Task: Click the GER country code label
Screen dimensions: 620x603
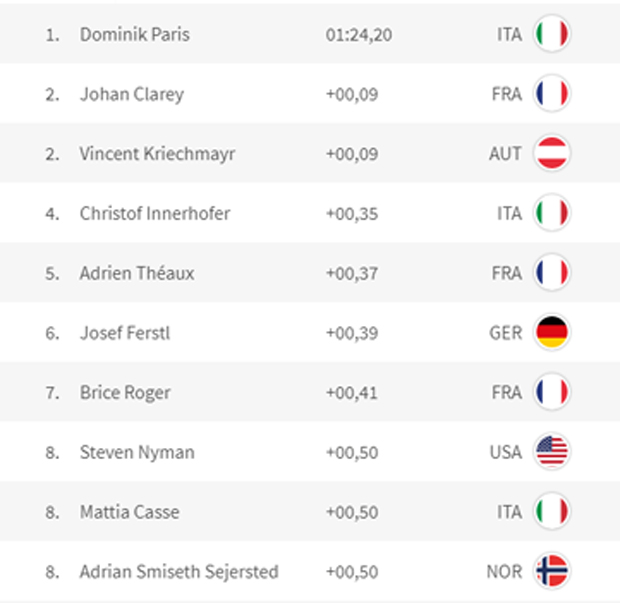Action: point(506,333)
